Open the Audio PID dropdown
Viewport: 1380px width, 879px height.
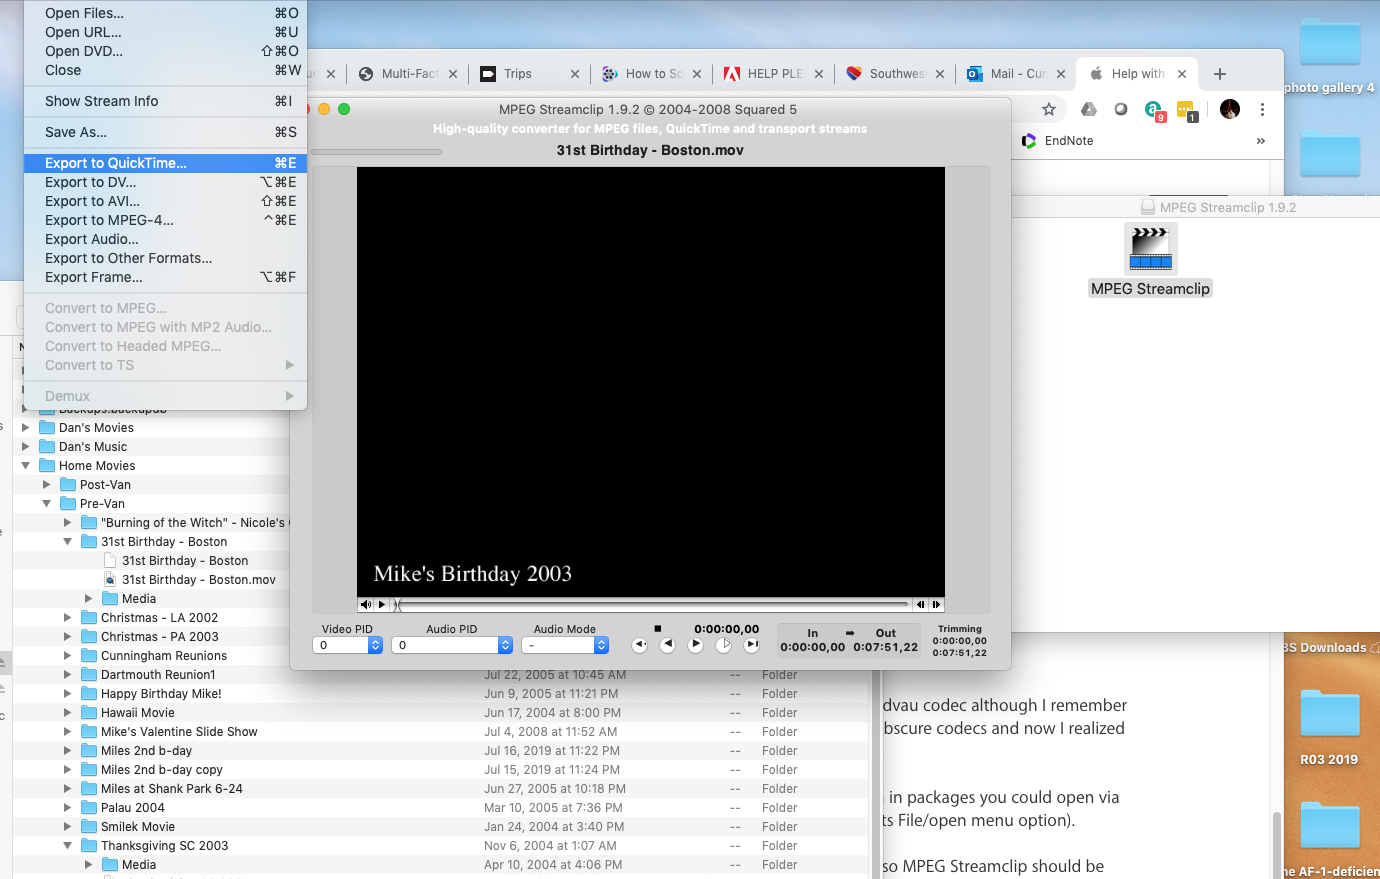(453, 645)
